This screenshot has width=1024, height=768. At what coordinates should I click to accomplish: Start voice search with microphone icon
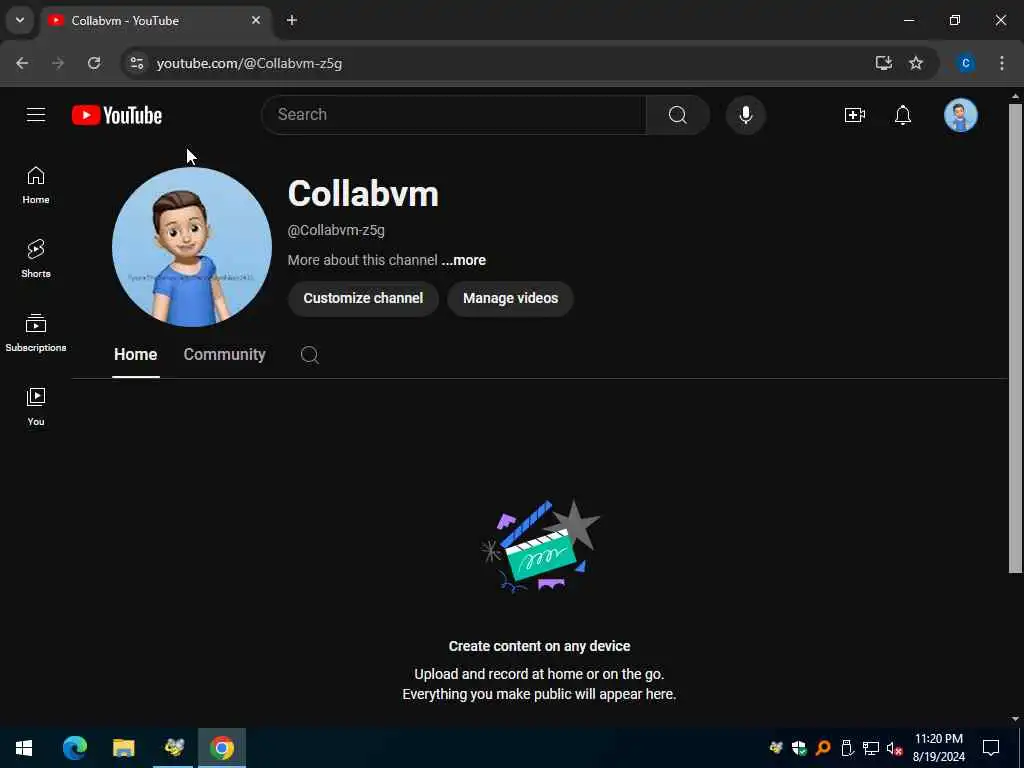(745, 115)
